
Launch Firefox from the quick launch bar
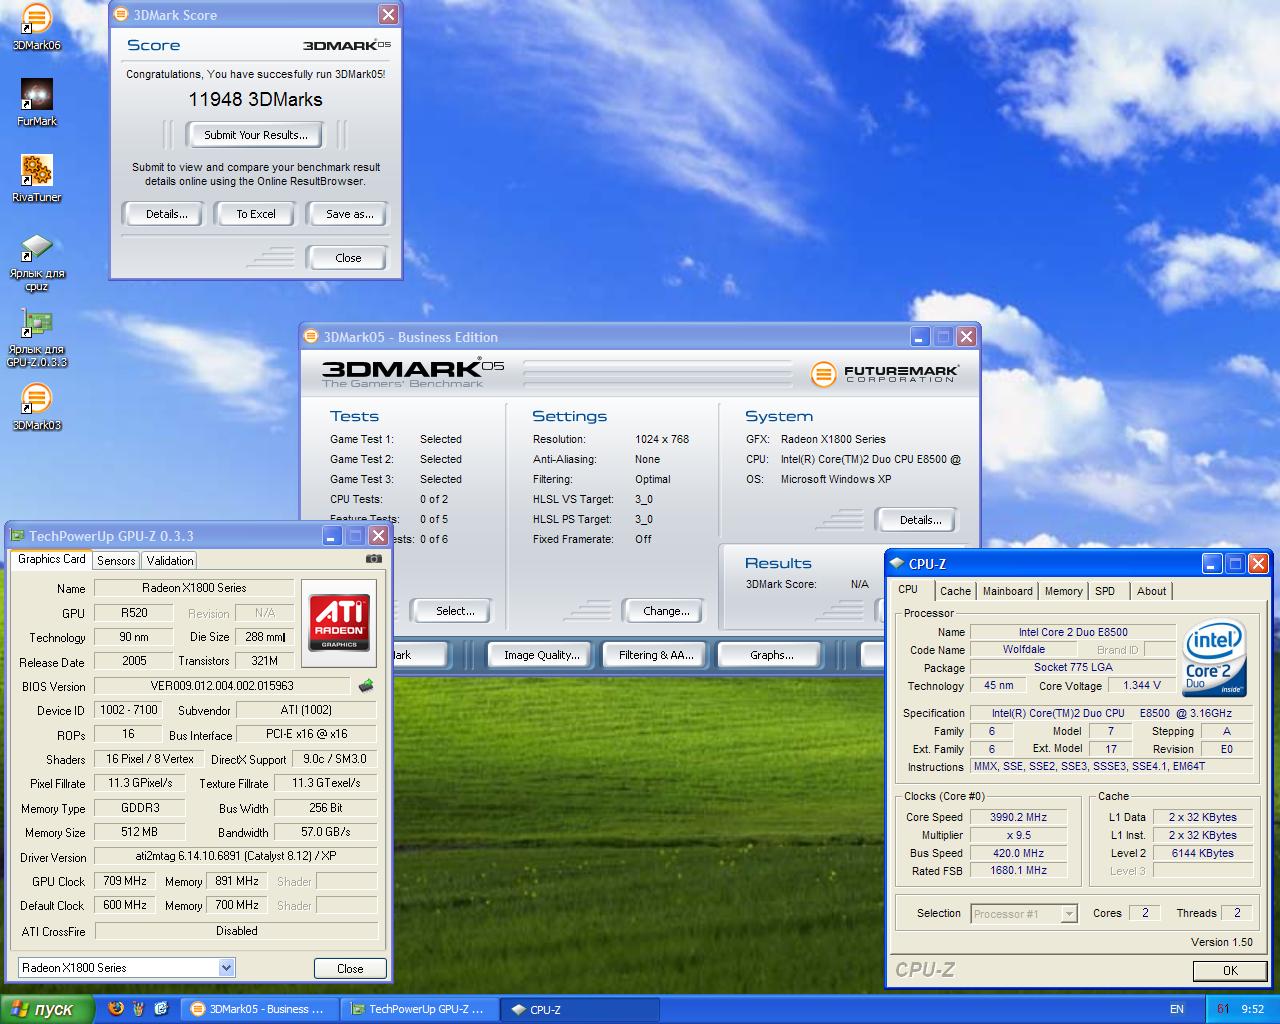click(116, 1009)
